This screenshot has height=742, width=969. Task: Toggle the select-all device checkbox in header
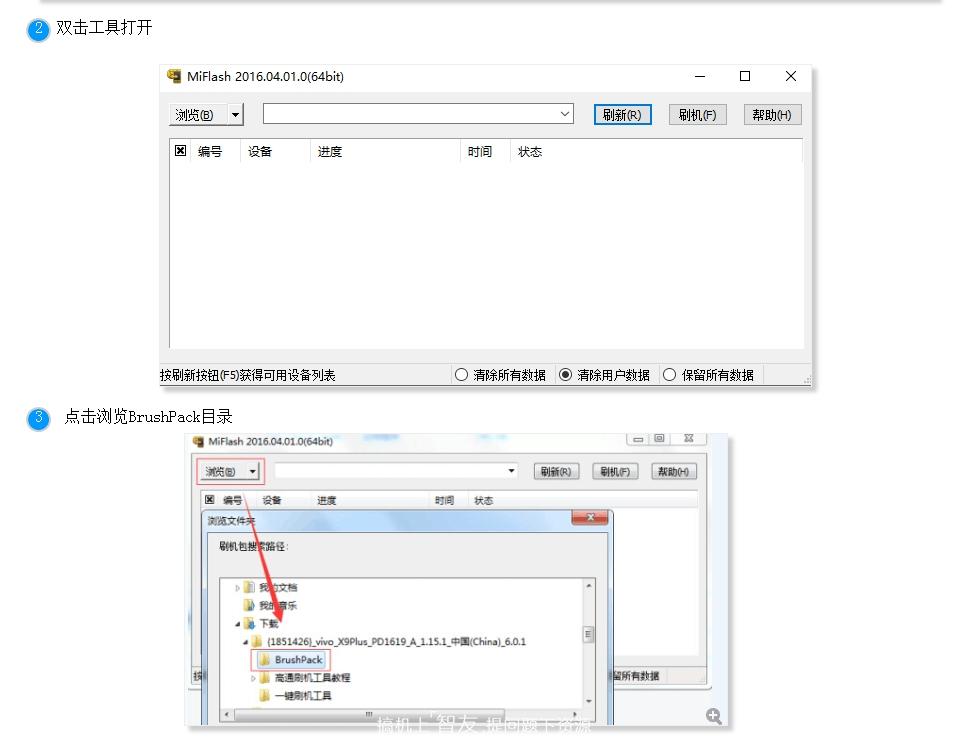click(x=181, y=151)
